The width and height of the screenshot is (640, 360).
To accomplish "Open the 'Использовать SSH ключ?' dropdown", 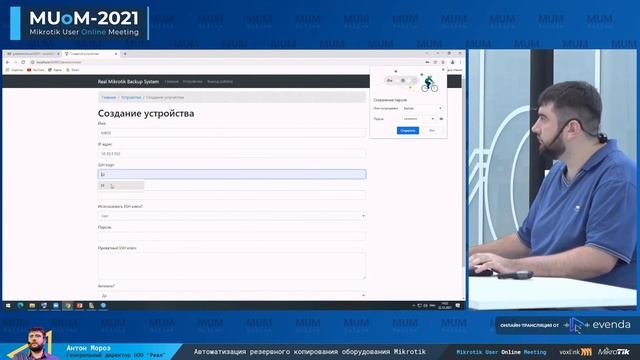I will coord(232,216).
